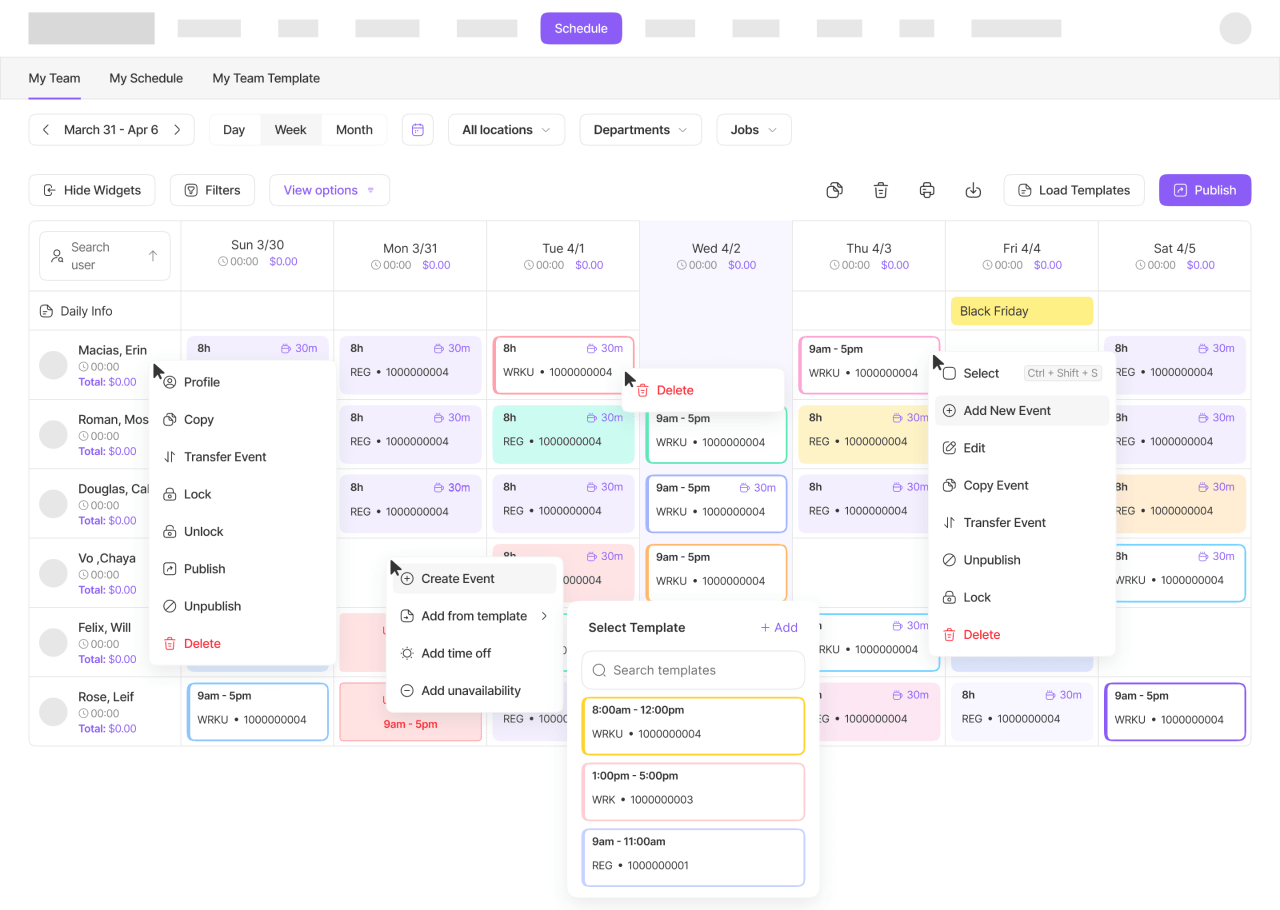Click inside the Search templates field
This screenshot has height=910, width=1280.
pyautogui.click(x=693, y=670)
